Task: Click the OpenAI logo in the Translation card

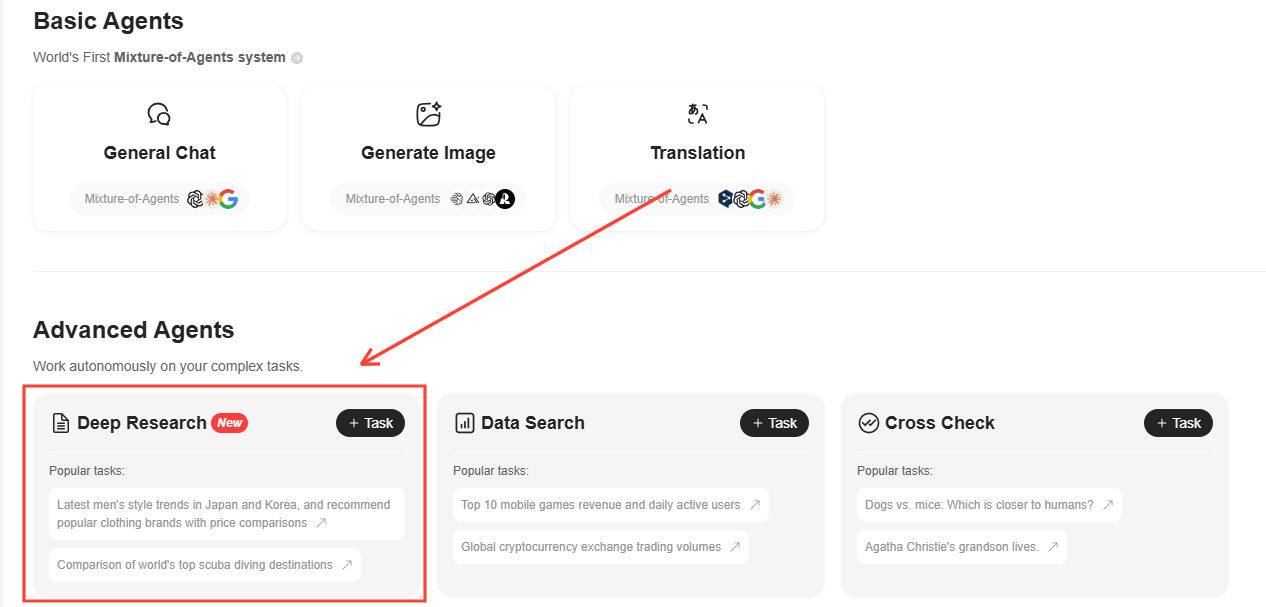Action: coord(741,198)
